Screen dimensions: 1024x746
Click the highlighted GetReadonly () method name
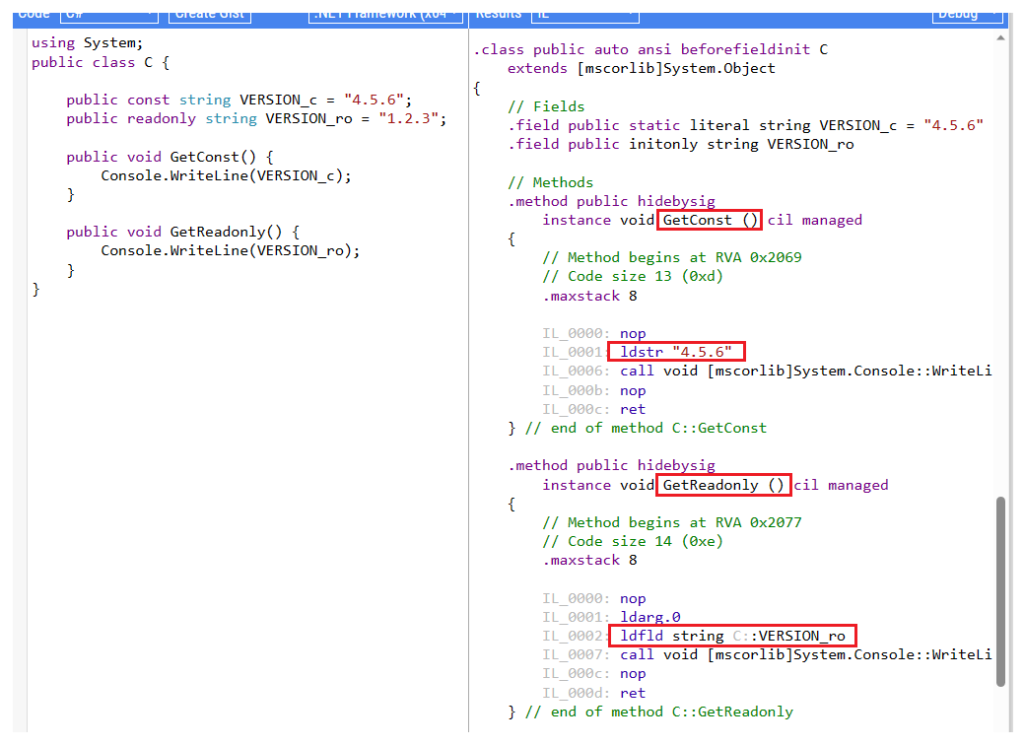click(x=722, y=485)
